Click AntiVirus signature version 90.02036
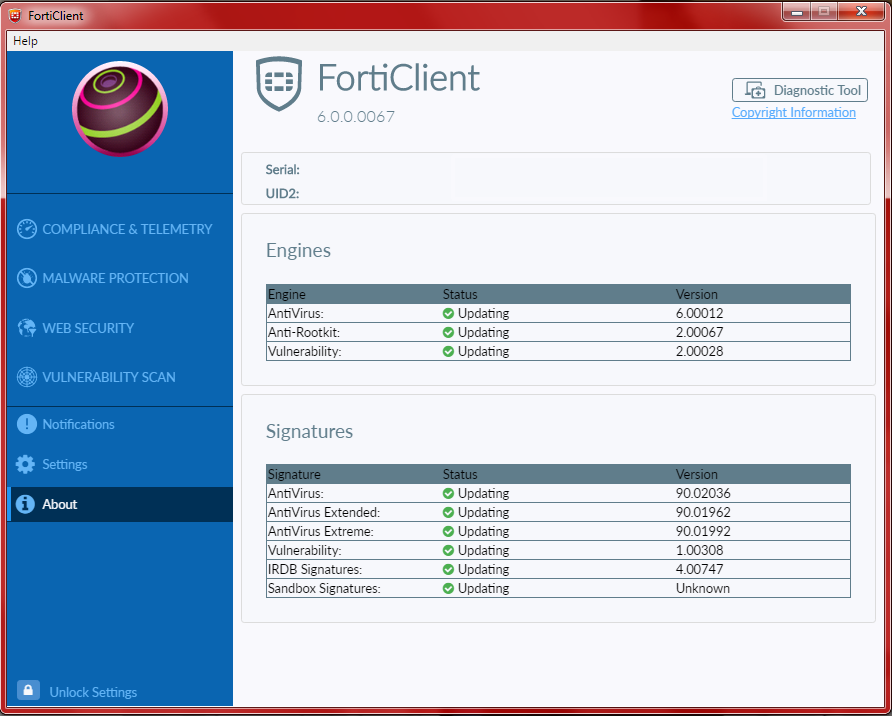This screenshot has width=892, height=716. 703,493
